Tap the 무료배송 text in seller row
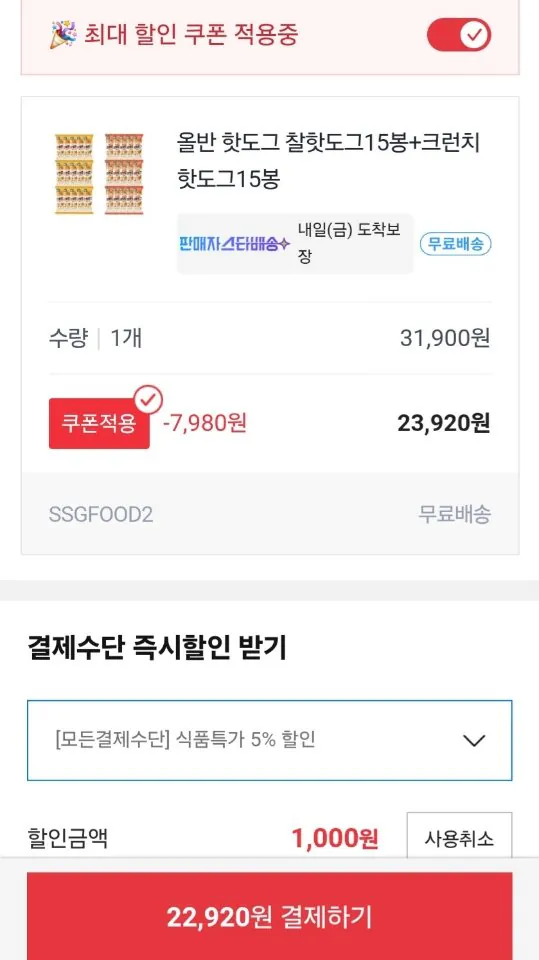Image resolution: width=539 pixels, height=960 pixels. (454, 514)
